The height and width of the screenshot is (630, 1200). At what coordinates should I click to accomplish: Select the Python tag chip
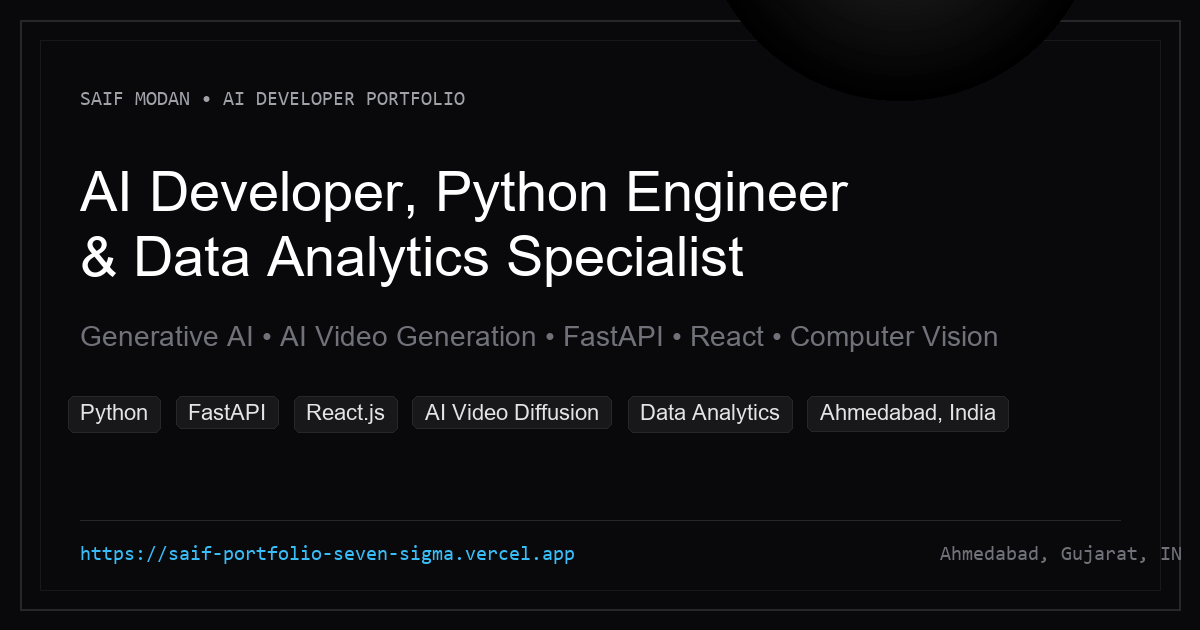point(114,414)
